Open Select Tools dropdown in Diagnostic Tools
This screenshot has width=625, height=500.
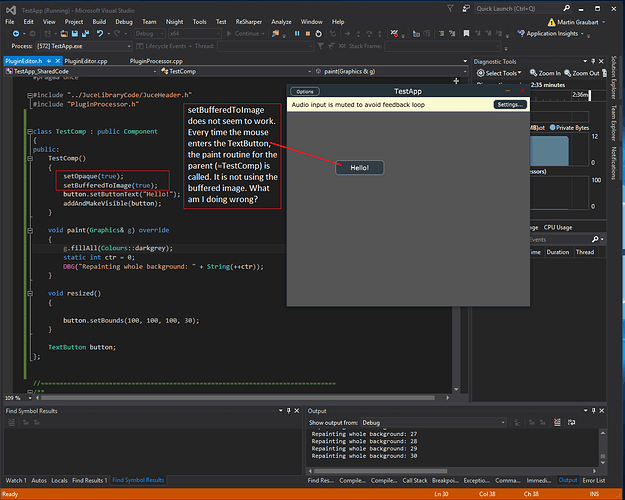pyautogui.click(x=499, y=73)
